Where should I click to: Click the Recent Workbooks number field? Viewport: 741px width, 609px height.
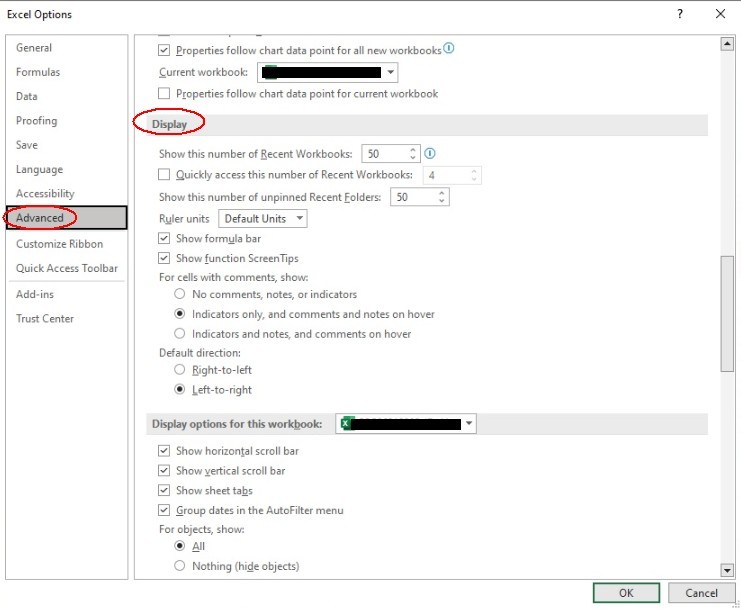(386, 154)
